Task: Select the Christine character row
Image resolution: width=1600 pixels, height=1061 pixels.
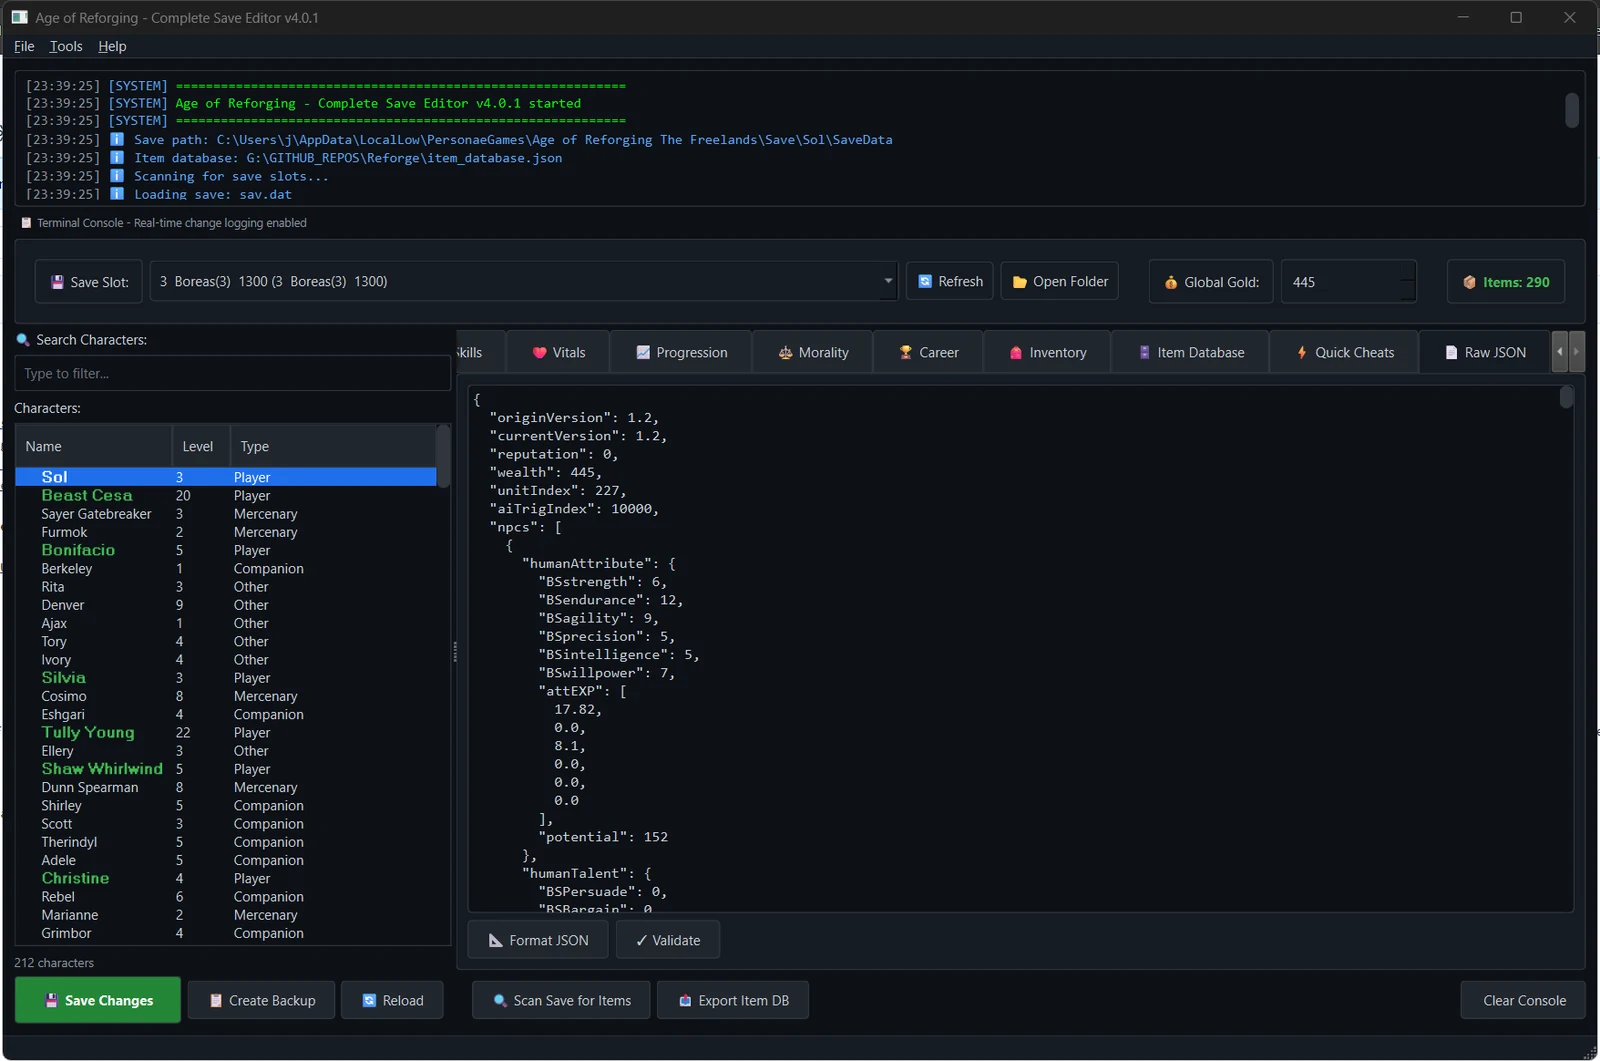Action: [x=226, y=878]
